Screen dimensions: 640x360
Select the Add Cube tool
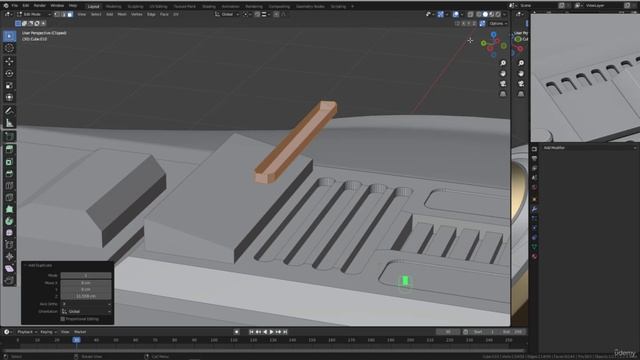coord(9,136)
